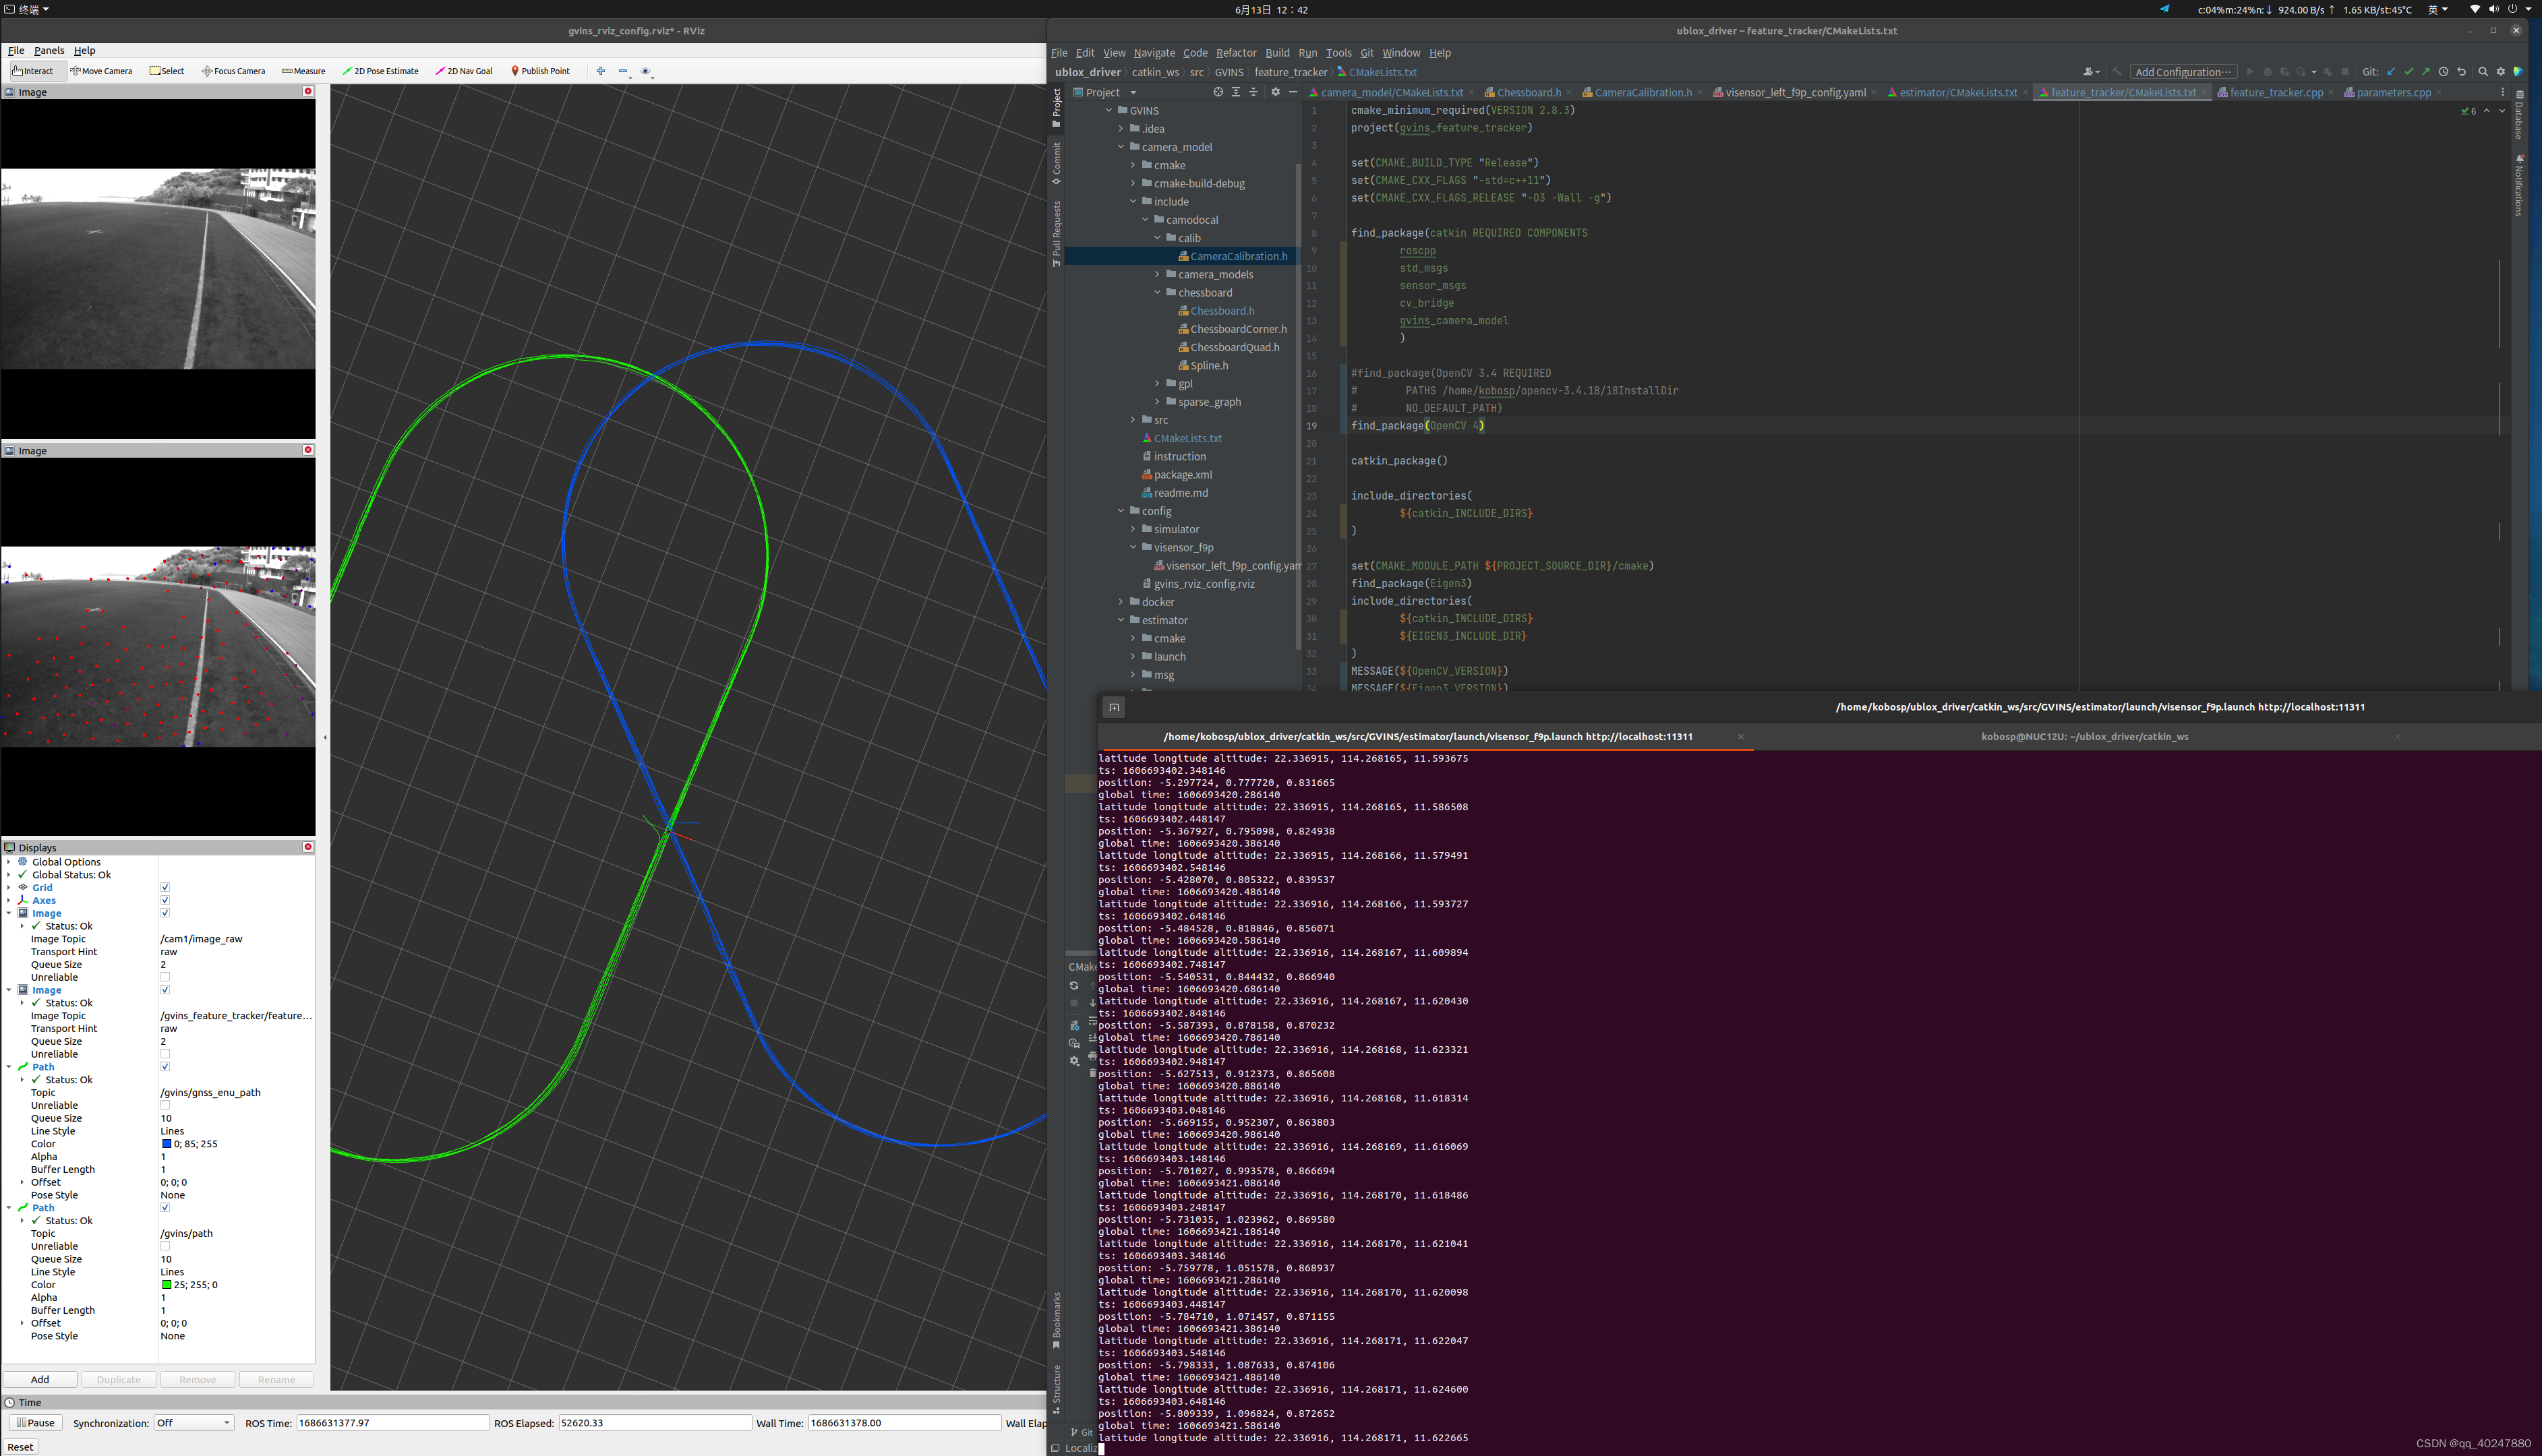Click the Git update project arrow
This screenshot has height=1456, width=2542.
(x=2390, y=72)
